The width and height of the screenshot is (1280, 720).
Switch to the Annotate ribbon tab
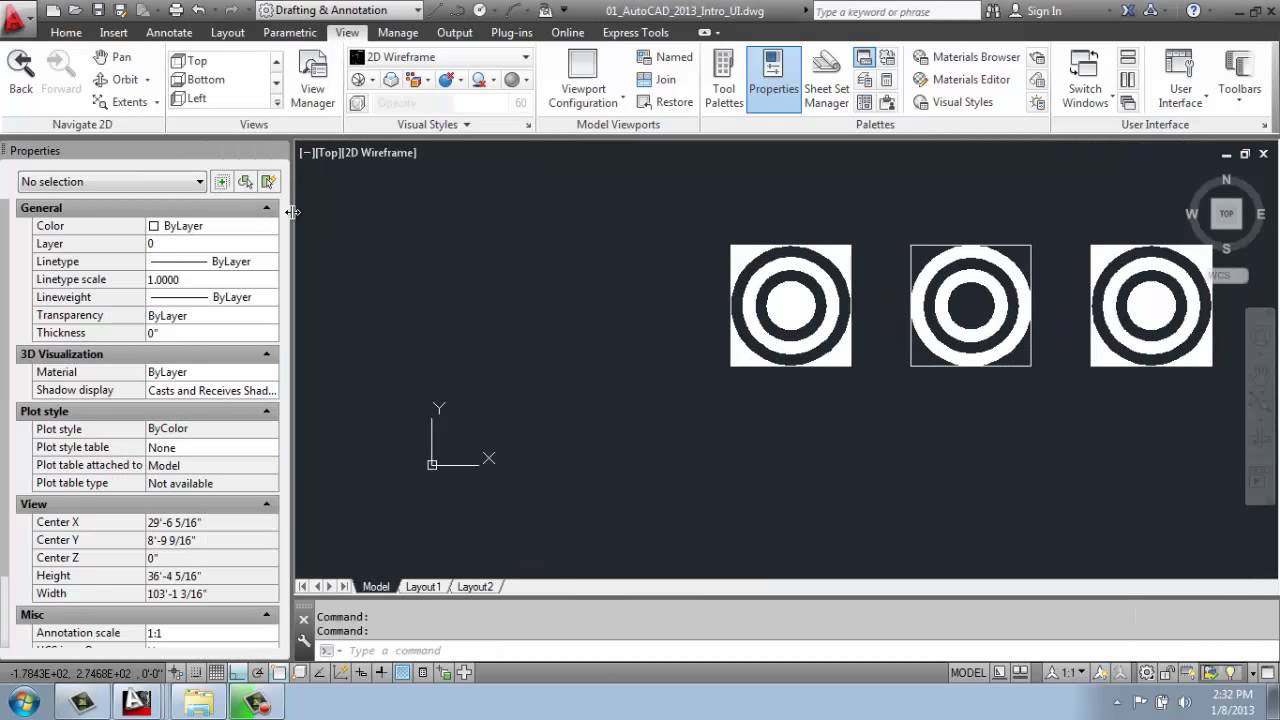coord(169,32)
